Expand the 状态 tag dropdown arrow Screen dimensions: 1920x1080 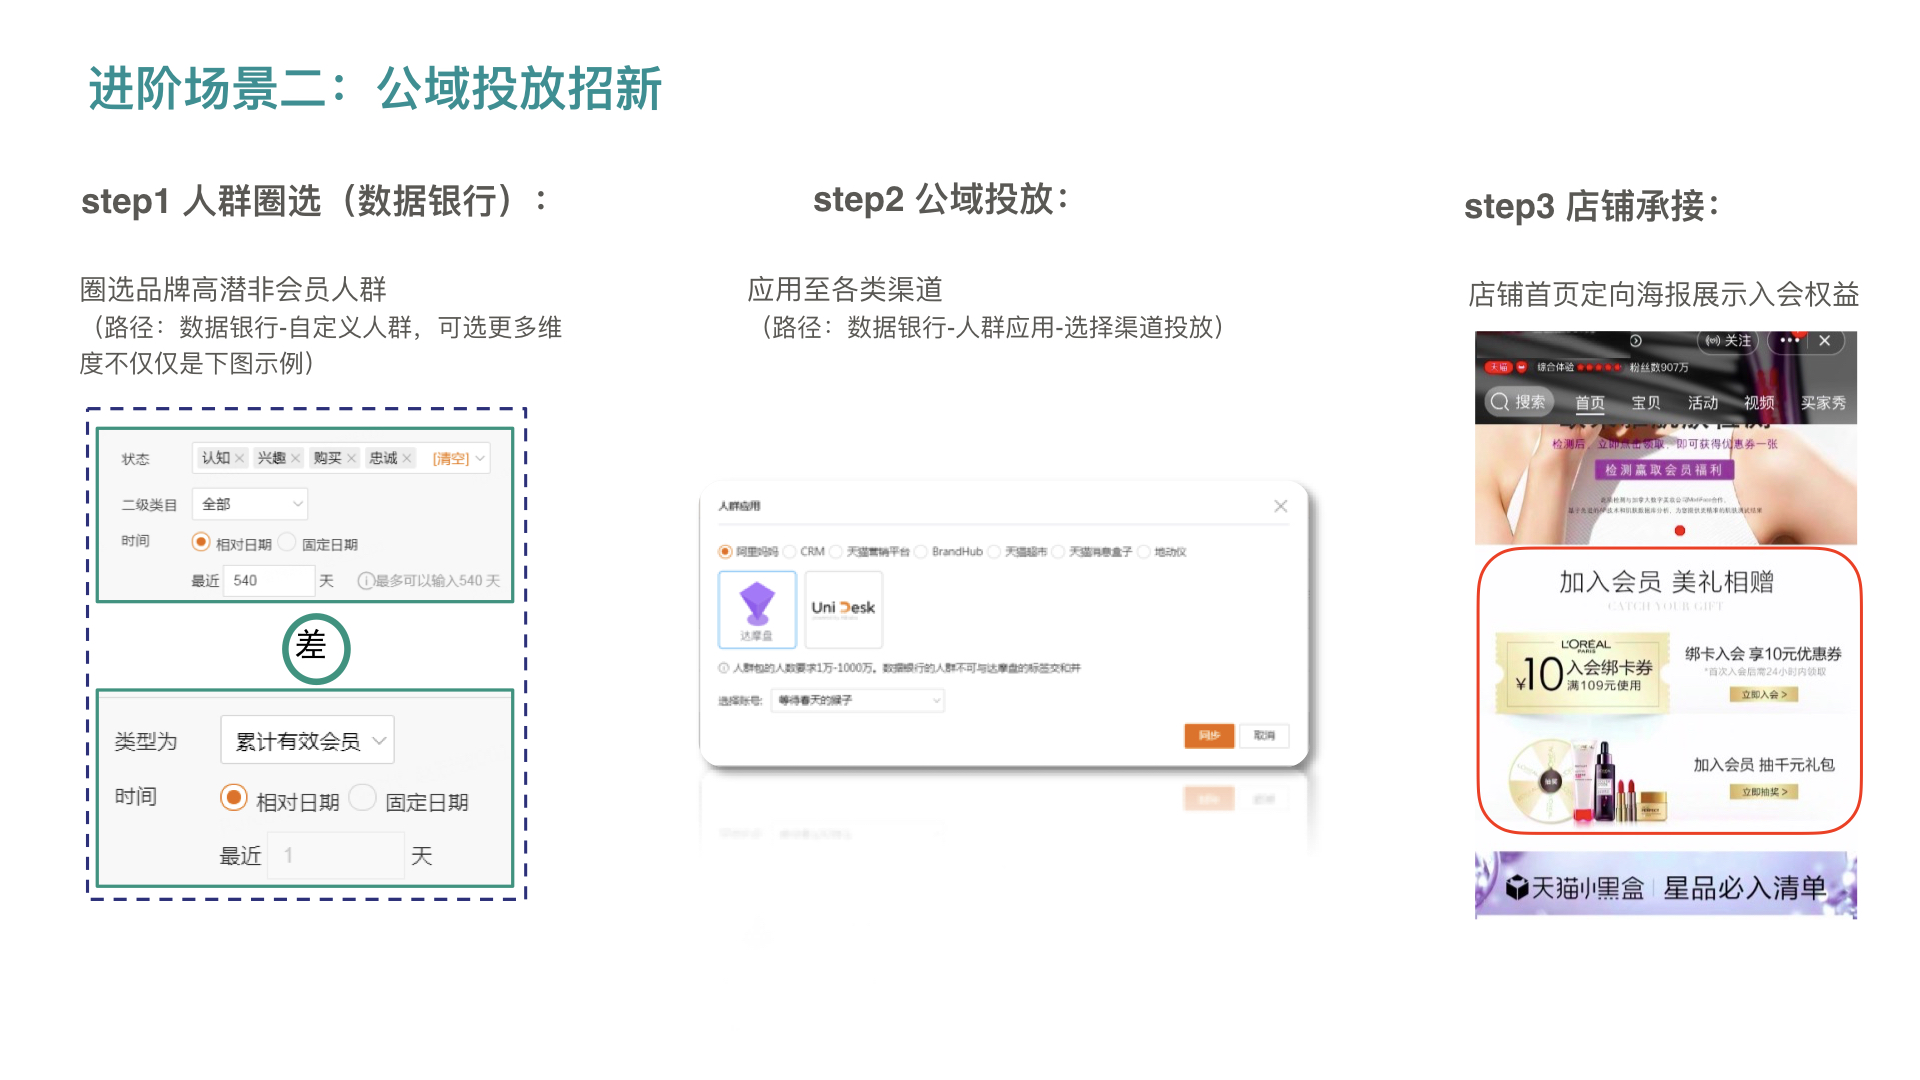481,458
